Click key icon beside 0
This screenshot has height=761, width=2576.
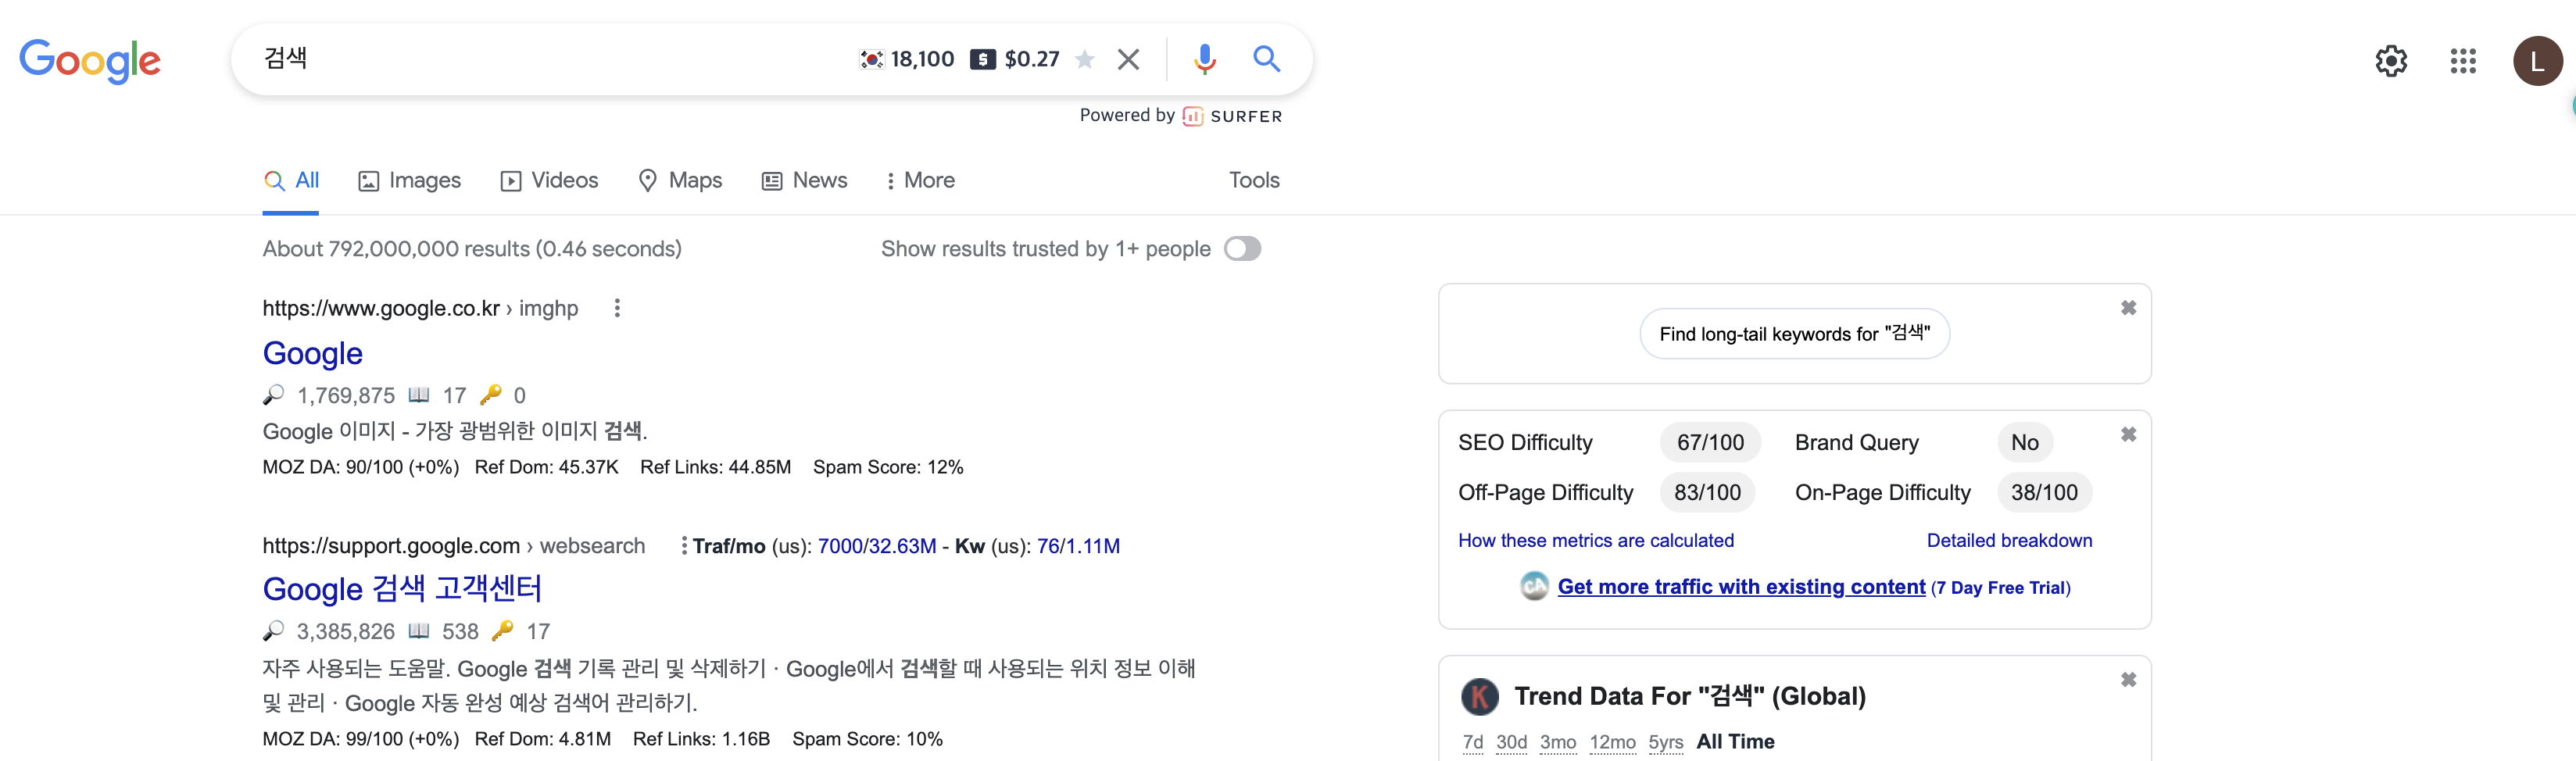490,394
